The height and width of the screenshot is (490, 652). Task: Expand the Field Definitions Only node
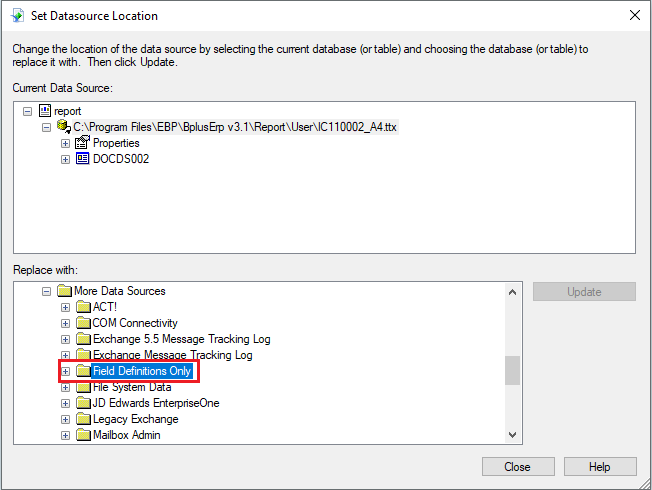coord(65,371)
